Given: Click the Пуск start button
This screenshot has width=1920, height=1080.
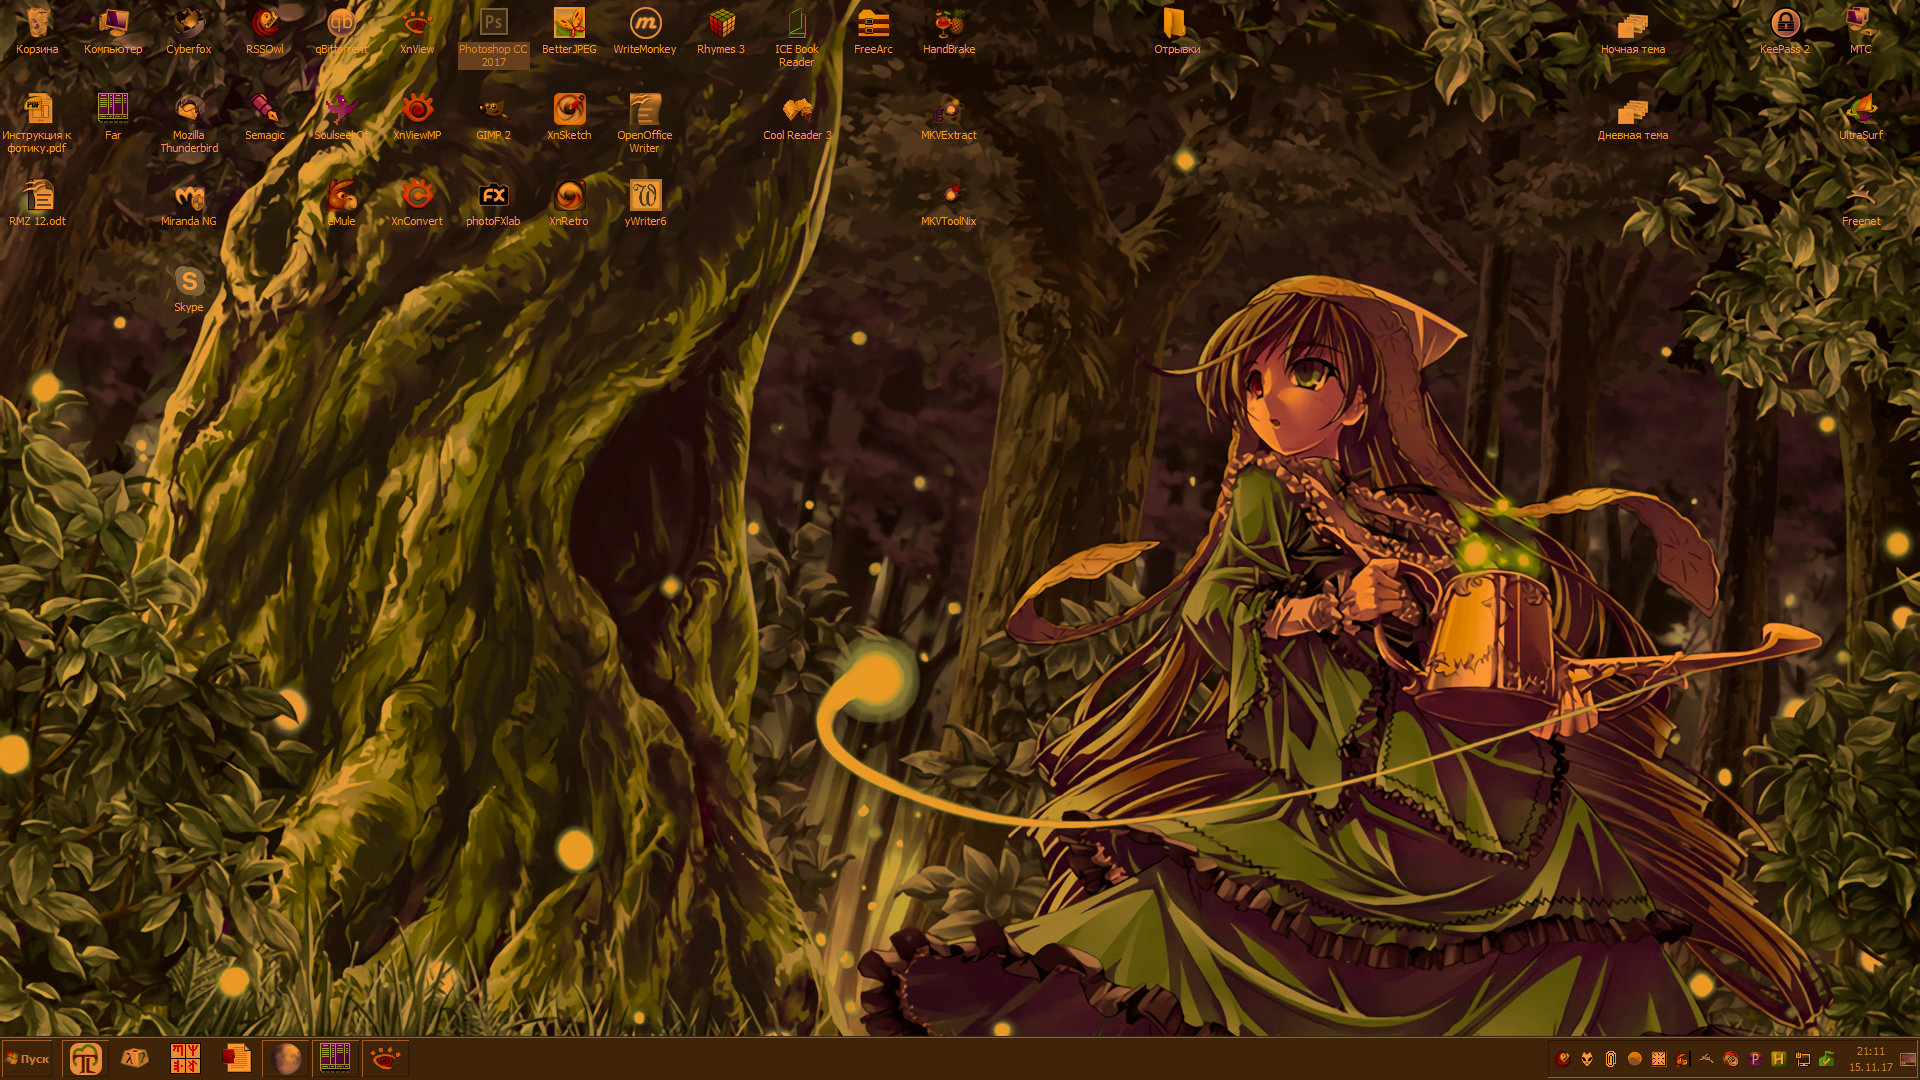Looking at the screenshot, I should 28,1059.
